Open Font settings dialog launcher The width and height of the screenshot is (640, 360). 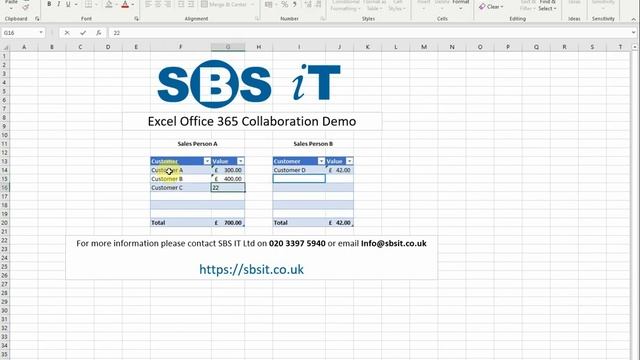(x=136, y=19)
